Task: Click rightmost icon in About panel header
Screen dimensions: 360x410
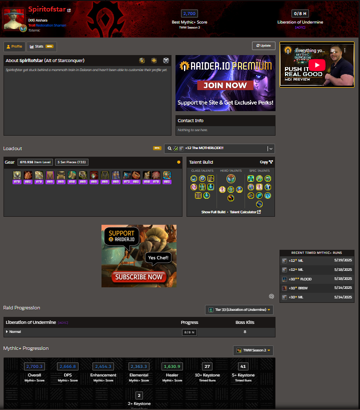Action: [x=166, y=60]
